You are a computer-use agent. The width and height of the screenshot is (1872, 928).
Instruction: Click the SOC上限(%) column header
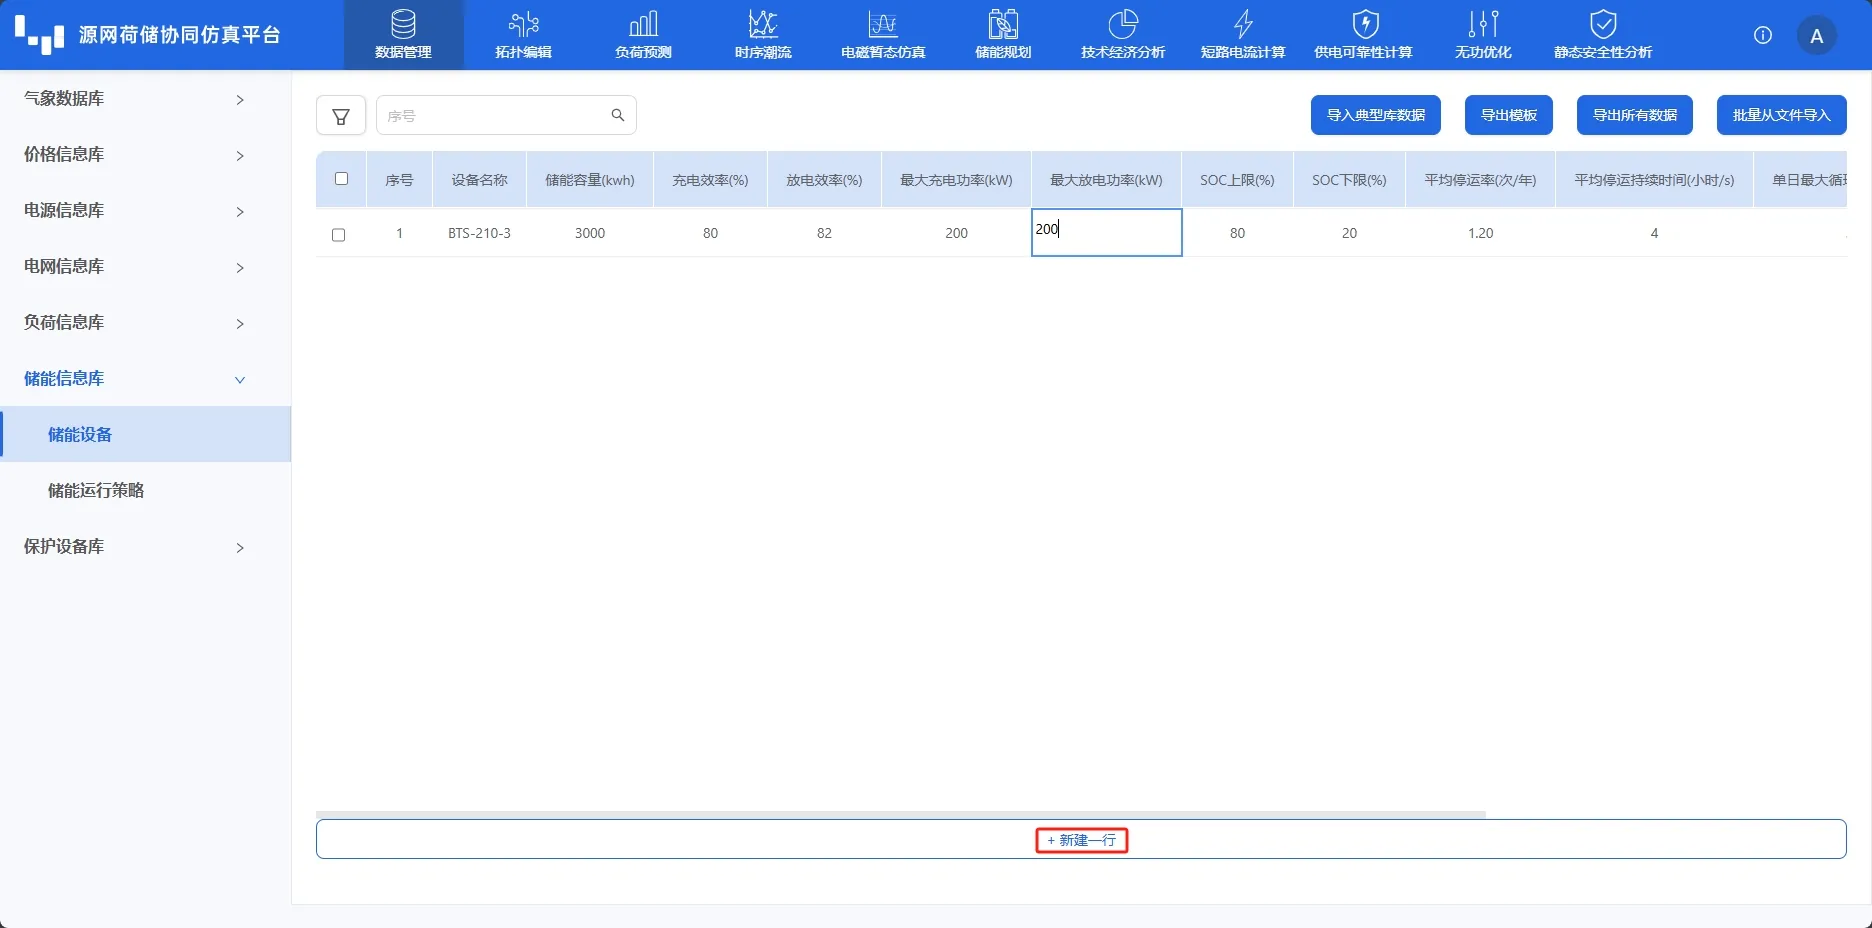tap(1237, 180)
